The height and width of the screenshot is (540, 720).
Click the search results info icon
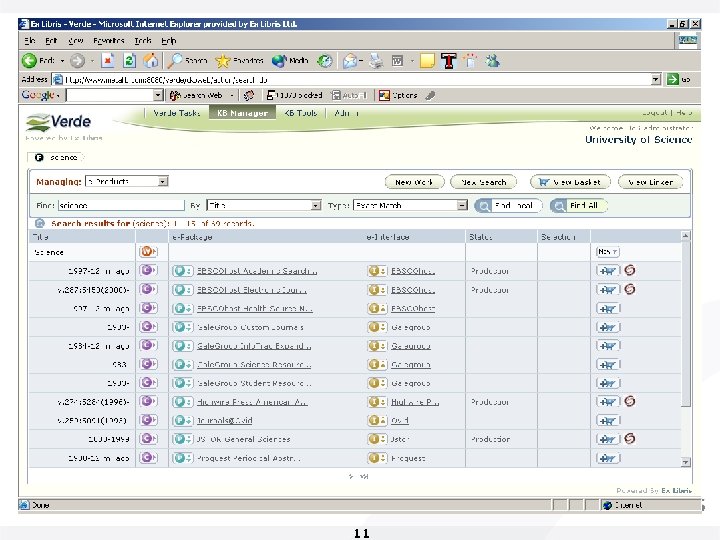(x=40, y=223)
